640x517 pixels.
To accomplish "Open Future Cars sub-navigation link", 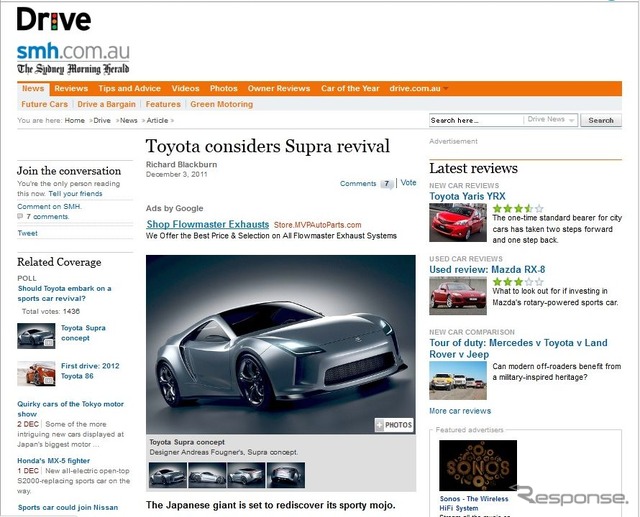I will (x=44, y=104).
